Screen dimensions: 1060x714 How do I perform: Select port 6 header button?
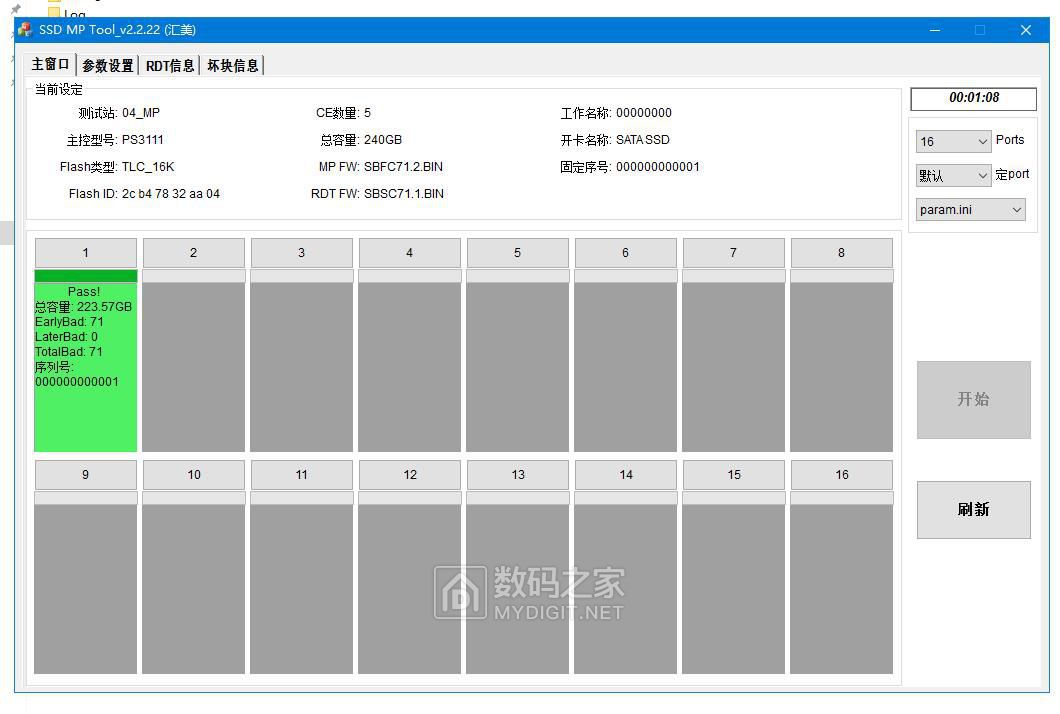[625, 253]
